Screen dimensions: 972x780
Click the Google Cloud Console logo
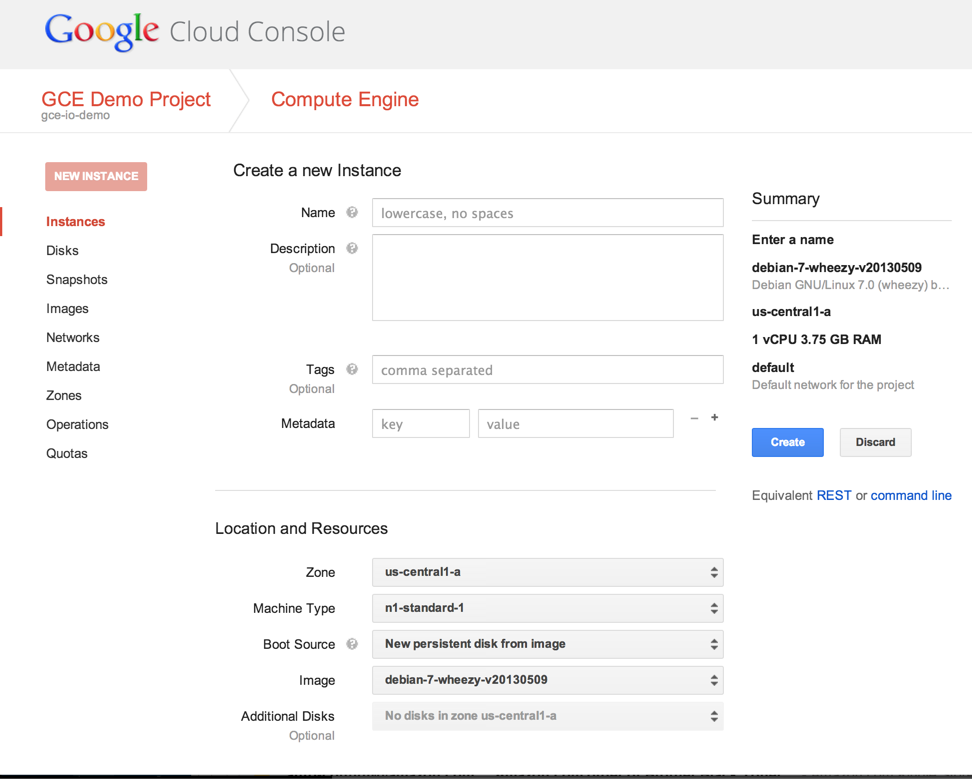point(195,31)
